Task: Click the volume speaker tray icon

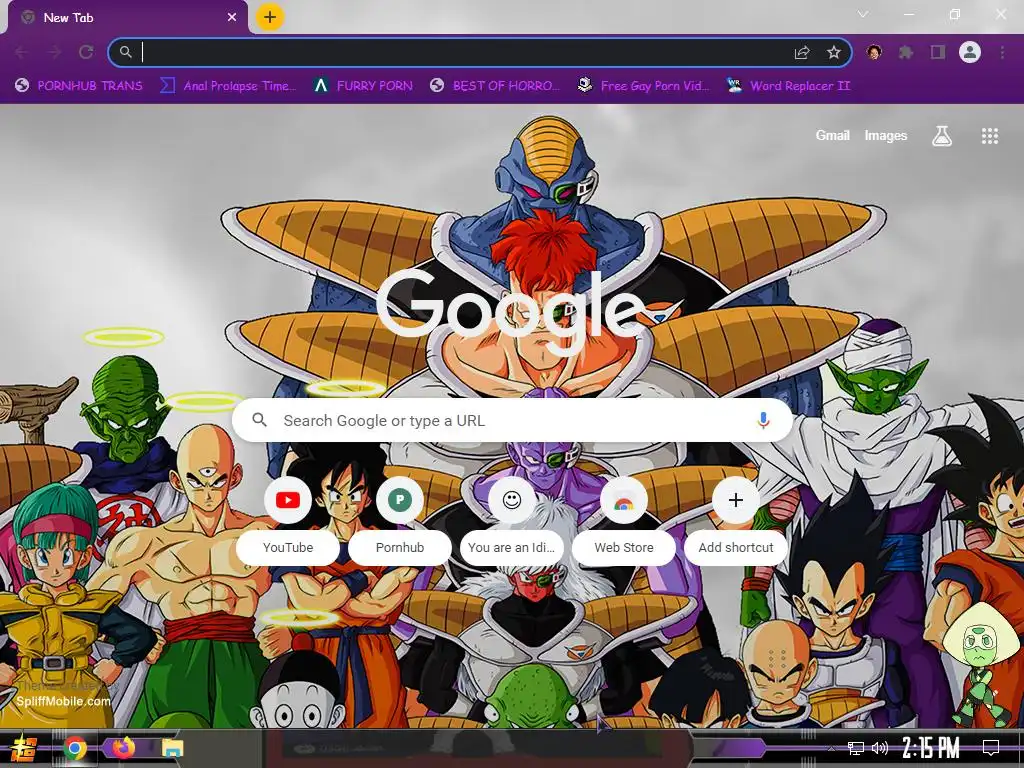Action: (880, 748)
